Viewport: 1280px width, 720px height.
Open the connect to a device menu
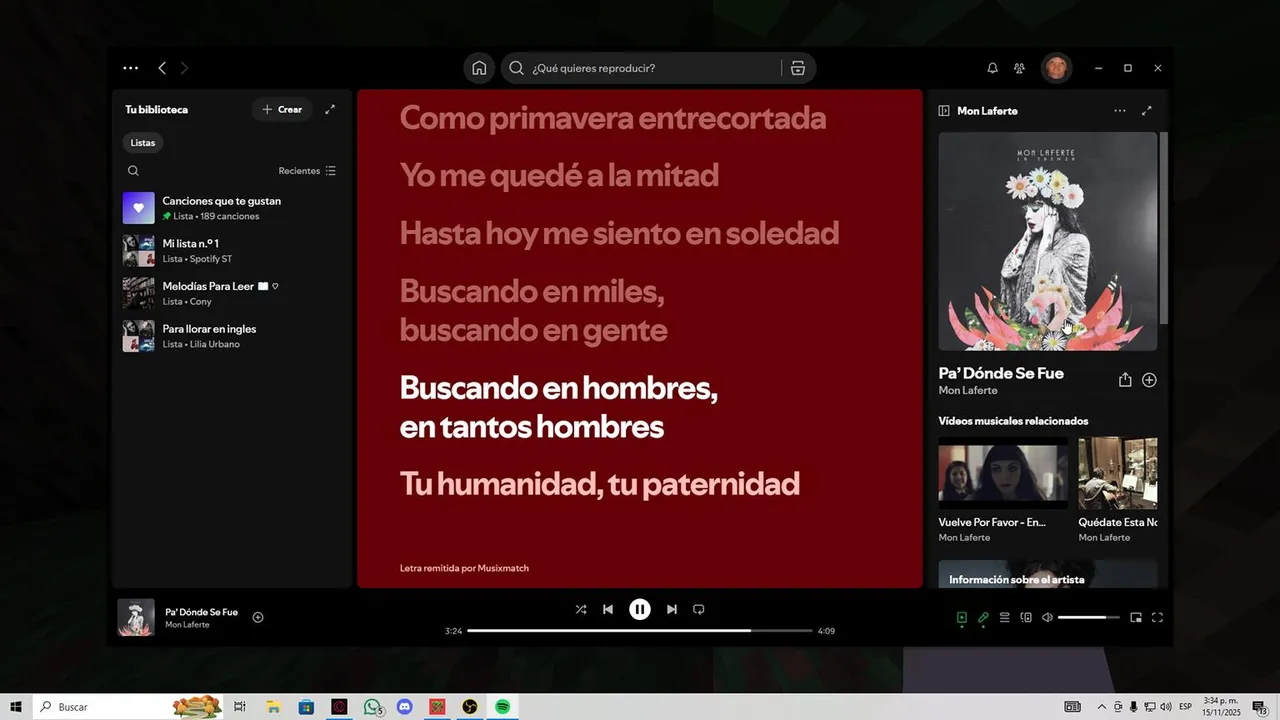pos(1026,618)
